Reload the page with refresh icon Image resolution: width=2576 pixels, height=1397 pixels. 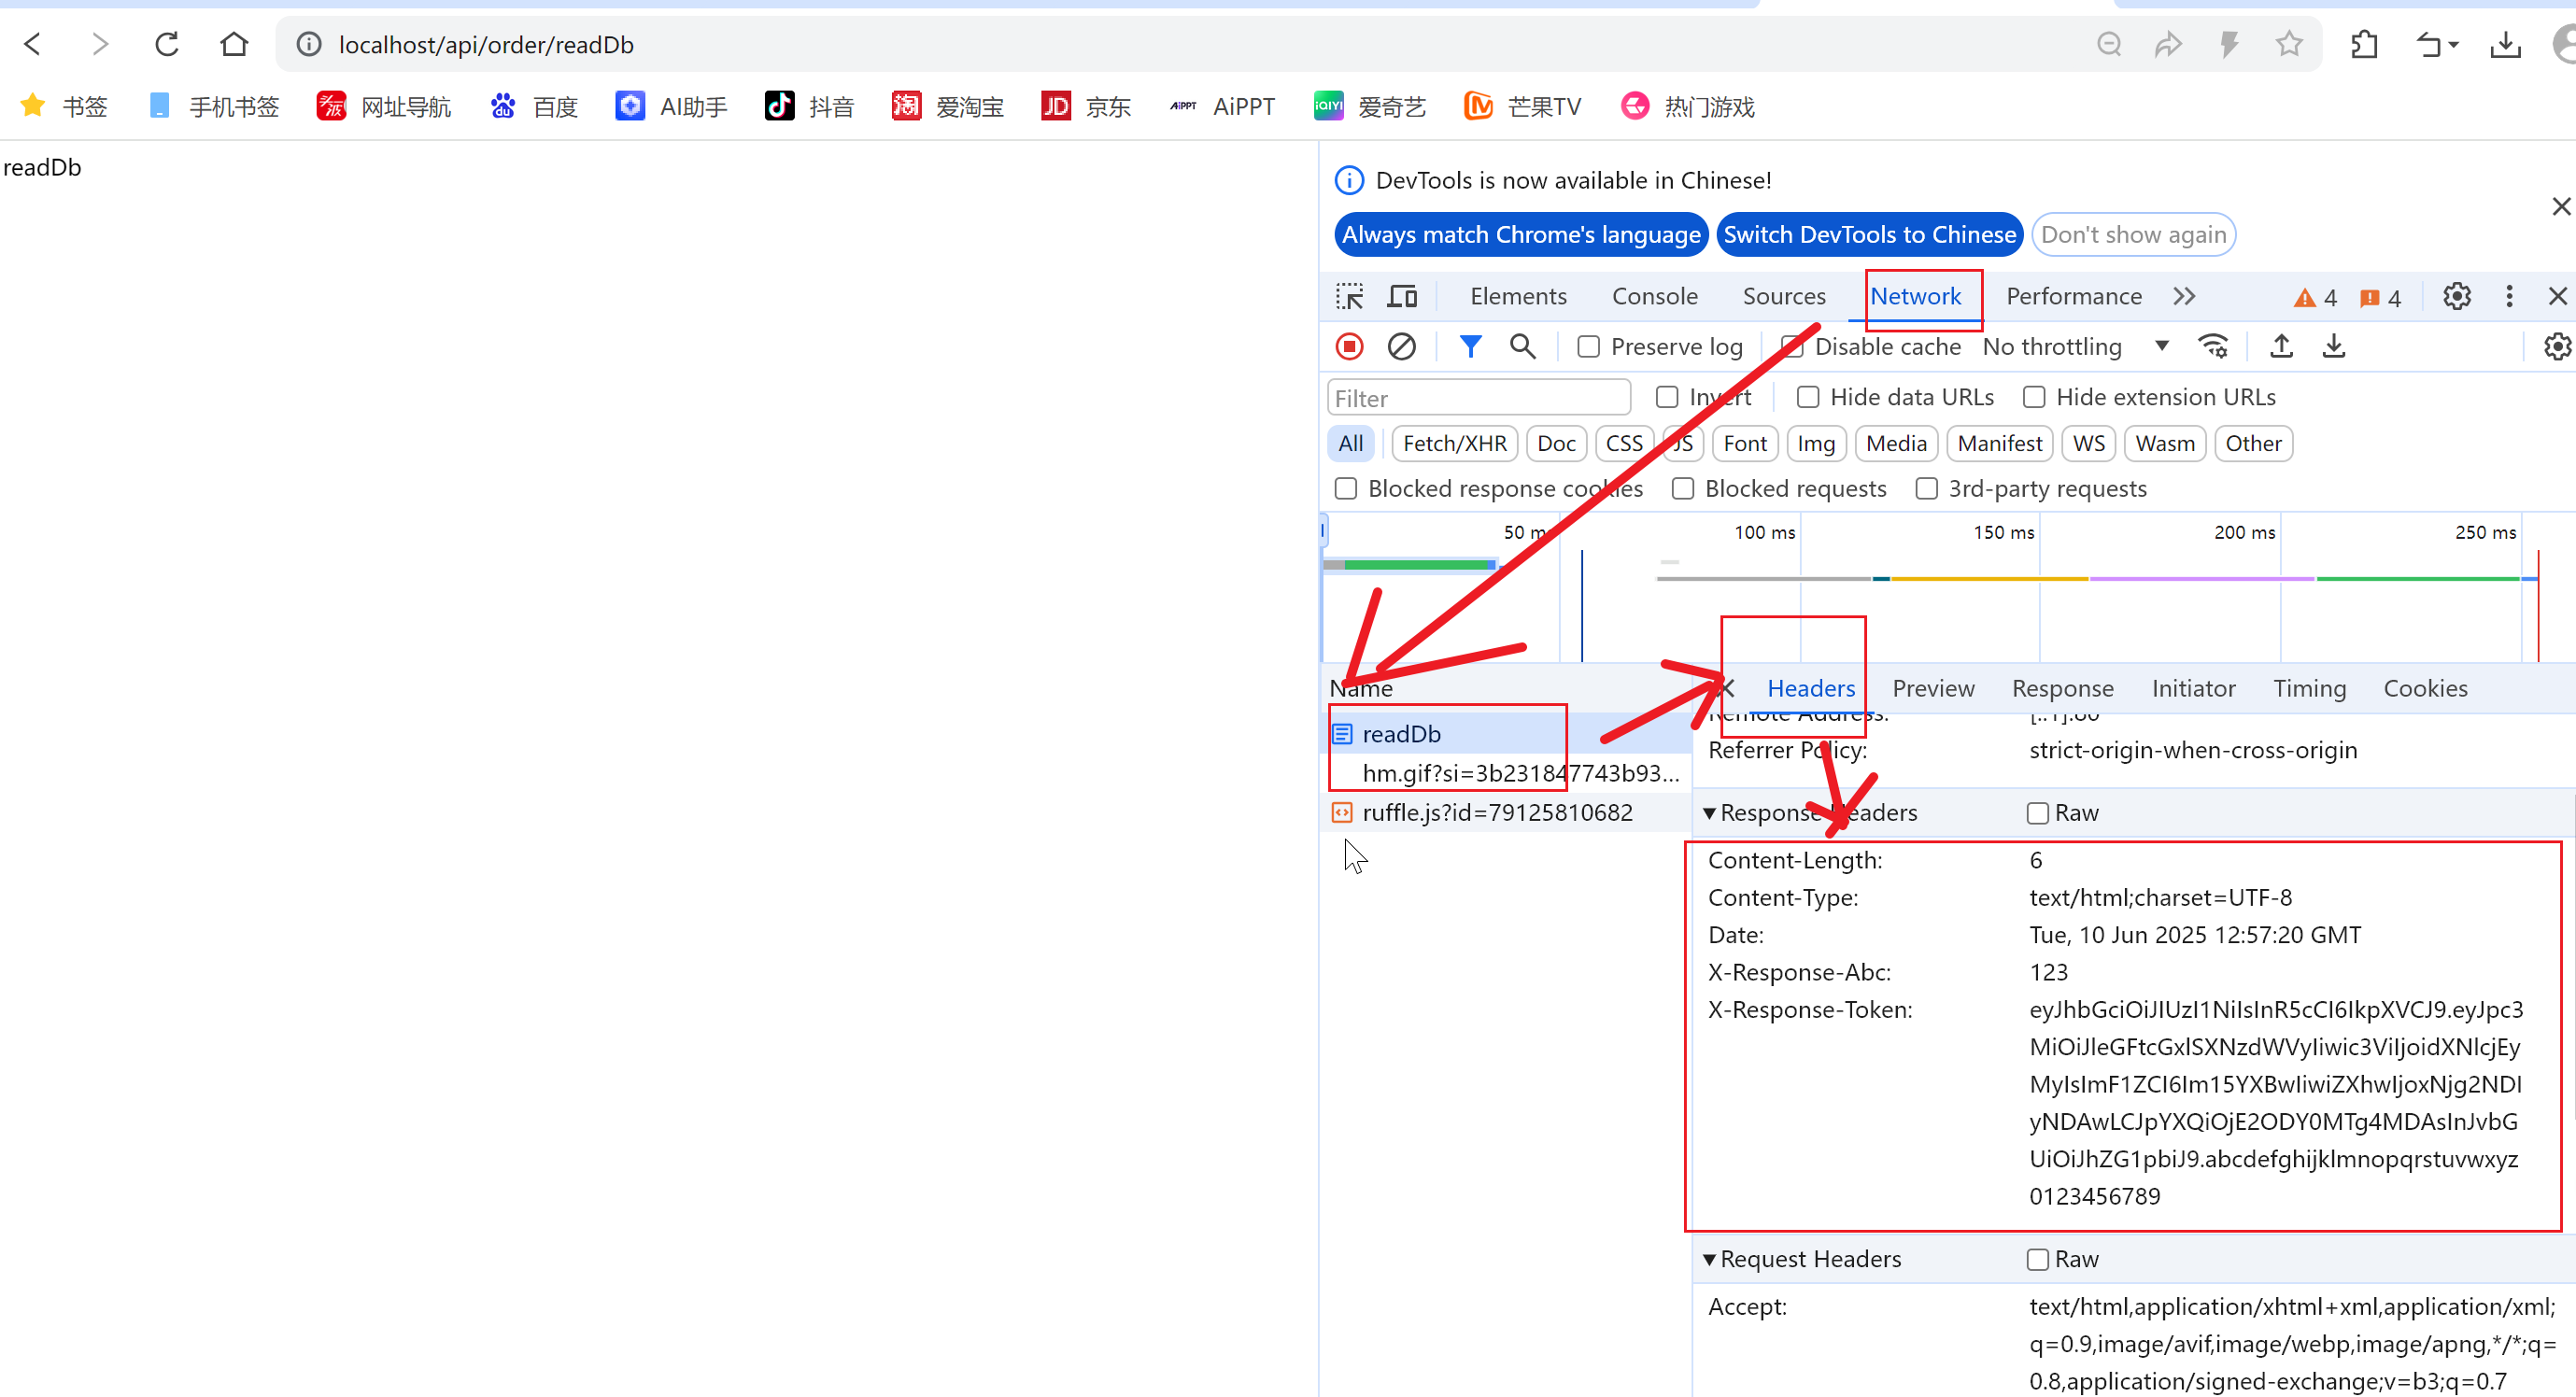point(167,44)
